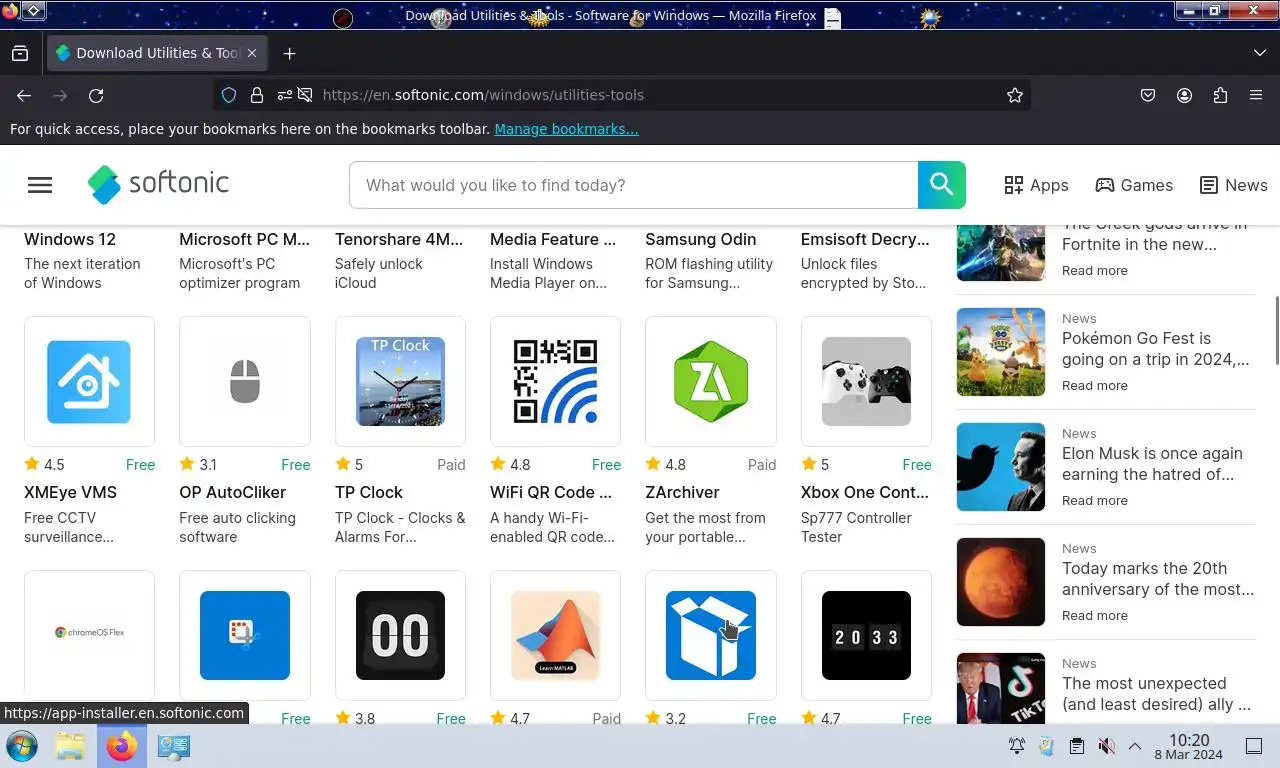Bookmark this page with the star

click(1015, 95)
